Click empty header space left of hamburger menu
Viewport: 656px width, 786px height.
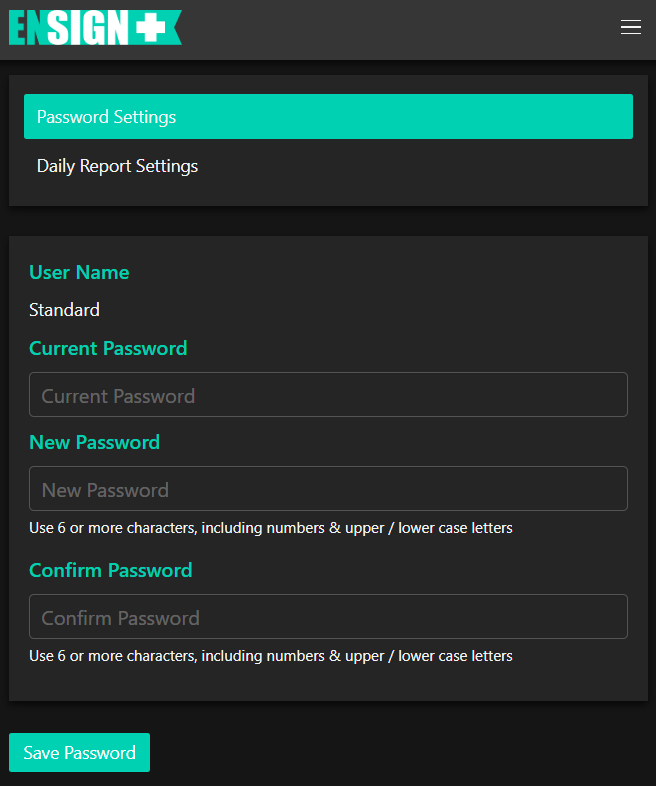coord(400,28)
